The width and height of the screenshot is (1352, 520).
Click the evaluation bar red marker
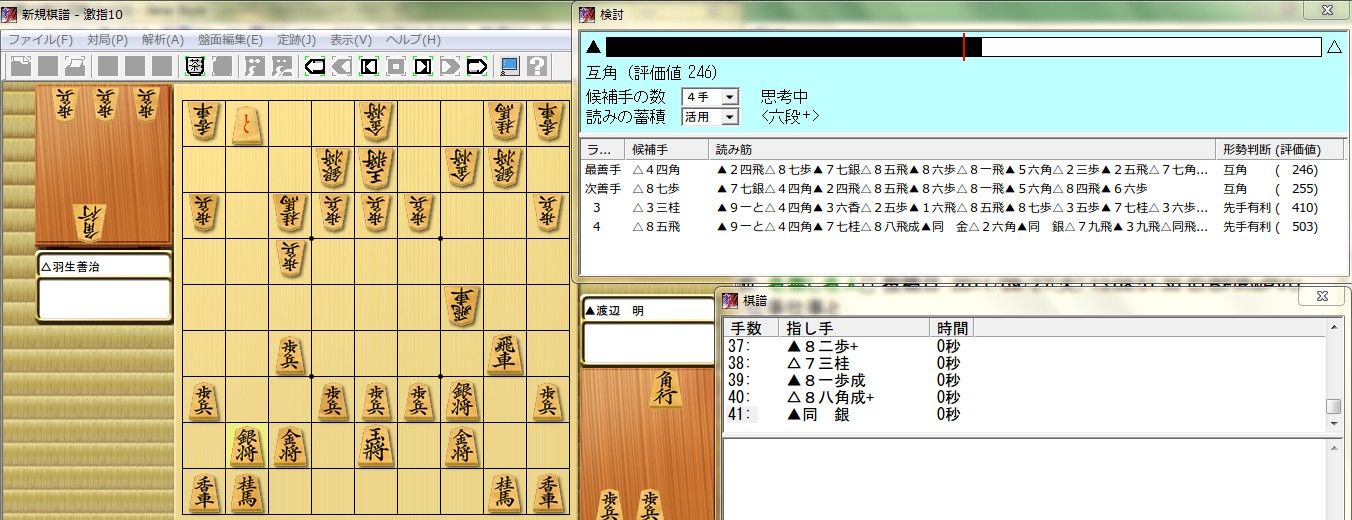point(964,47)
